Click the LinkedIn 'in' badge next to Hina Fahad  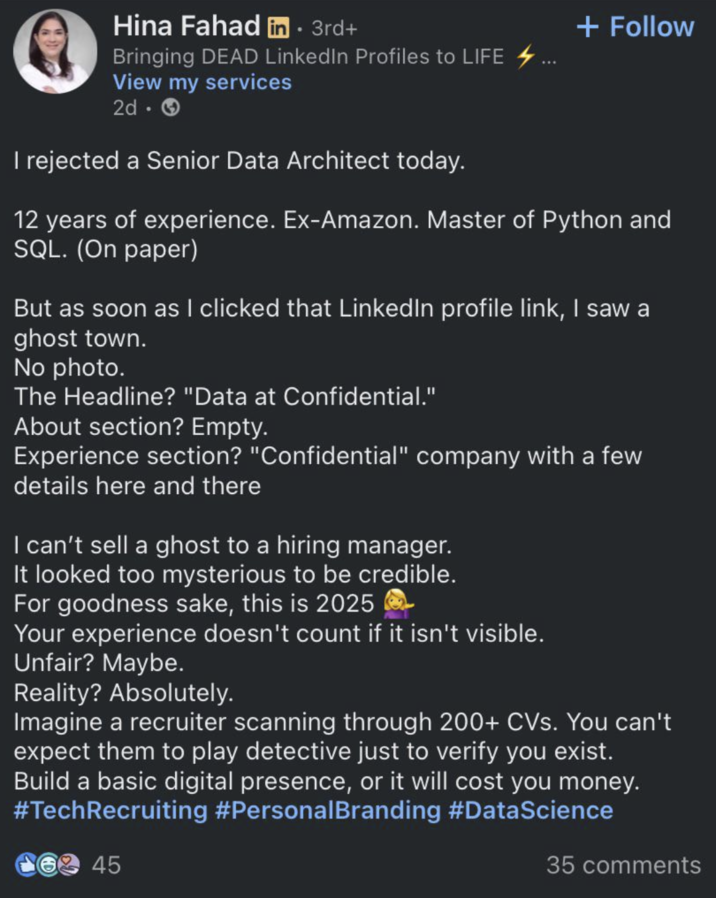click(x=277, y=26)
